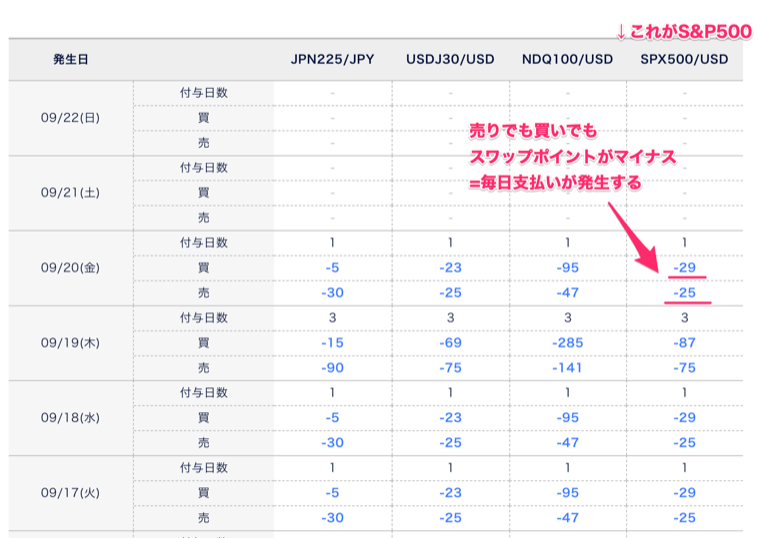The width and height of the screenshot is (760, 538).
Task: Click 09/17 JPN225/JPY buy value -5
Action: coord(332,493)
